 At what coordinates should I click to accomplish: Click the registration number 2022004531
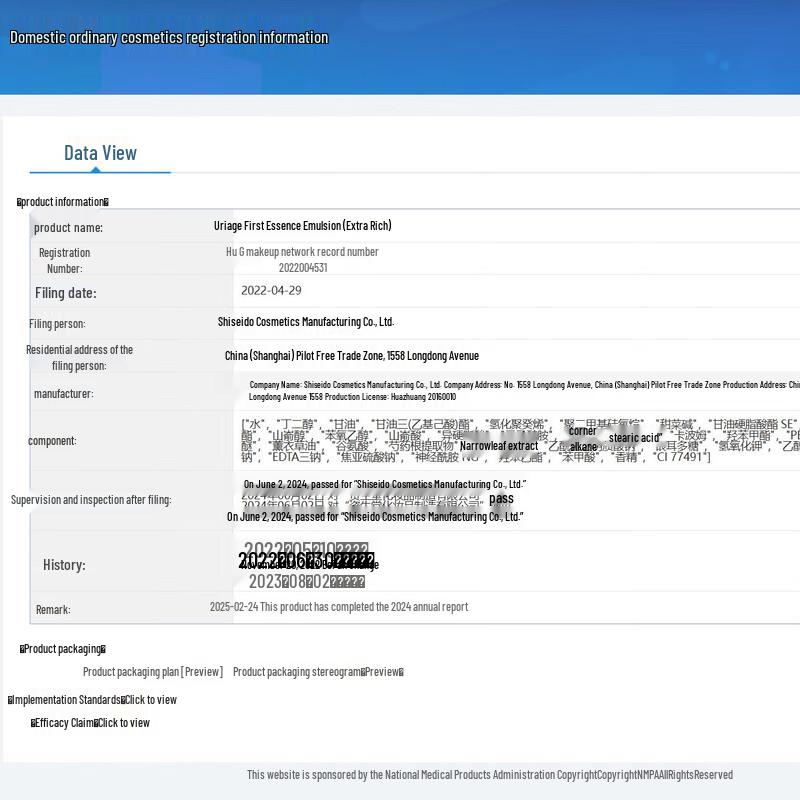302,268
